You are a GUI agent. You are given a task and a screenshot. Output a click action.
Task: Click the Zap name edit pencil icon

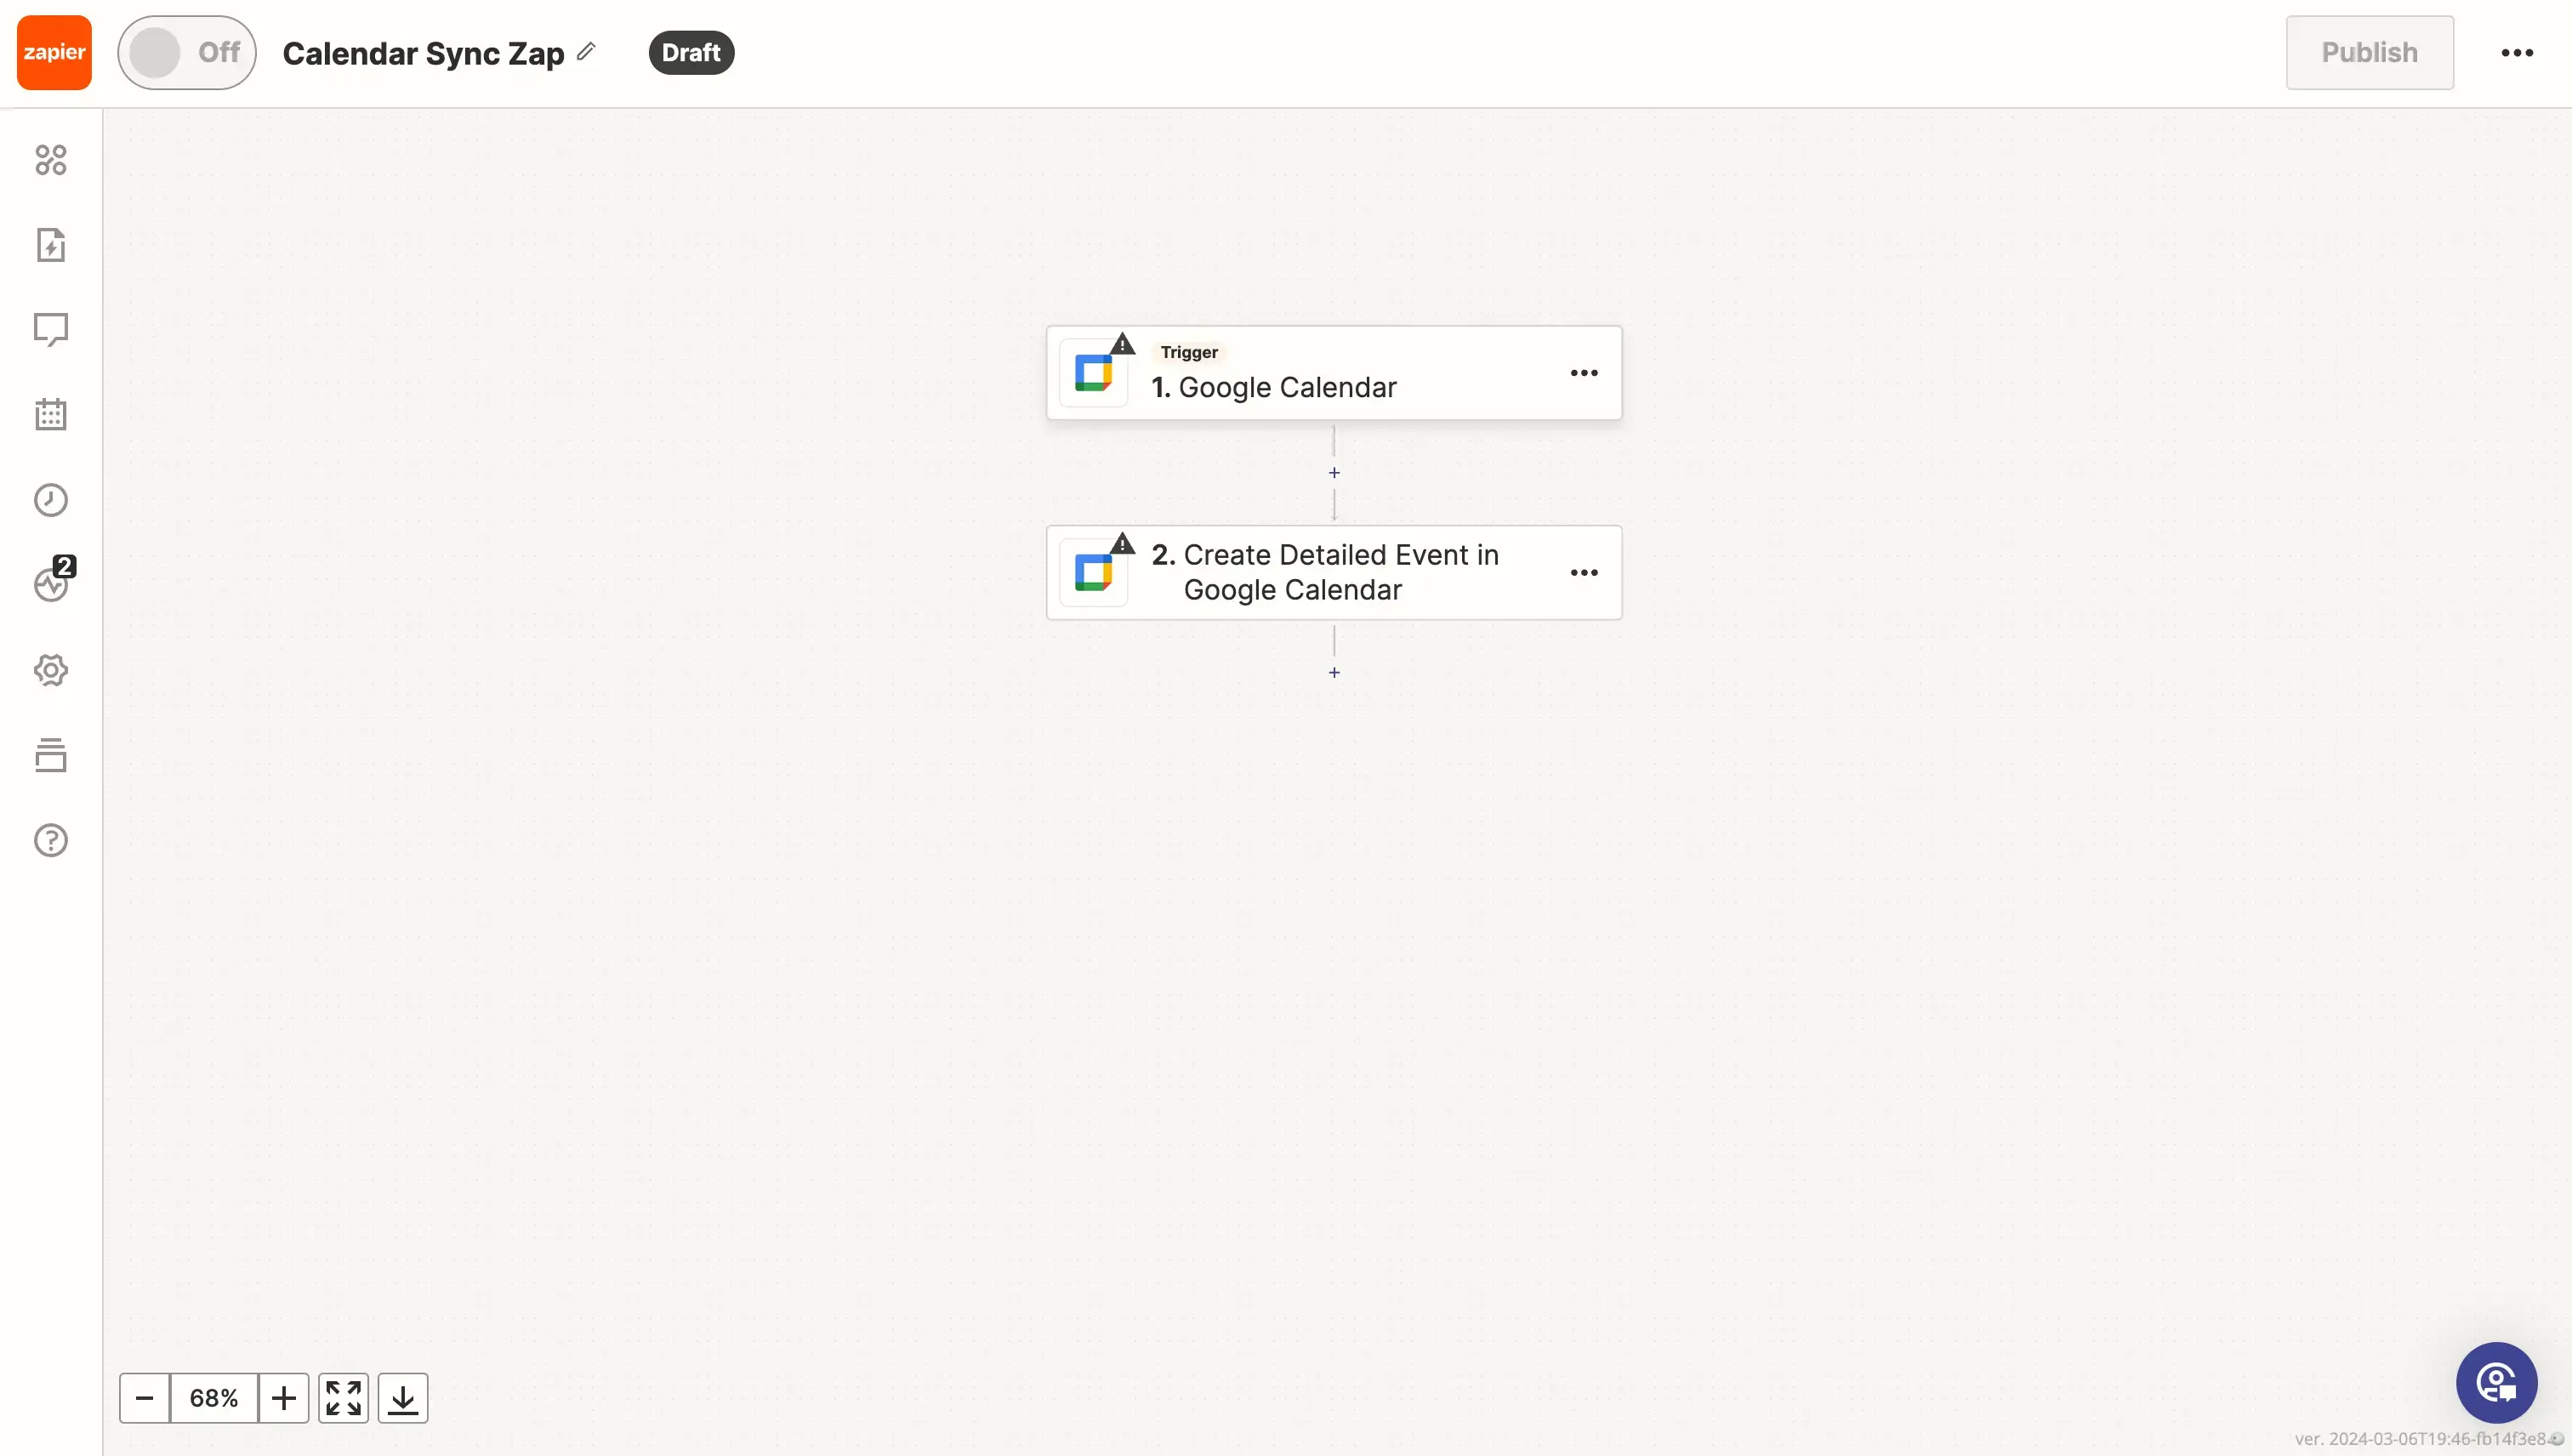point(590,53)
